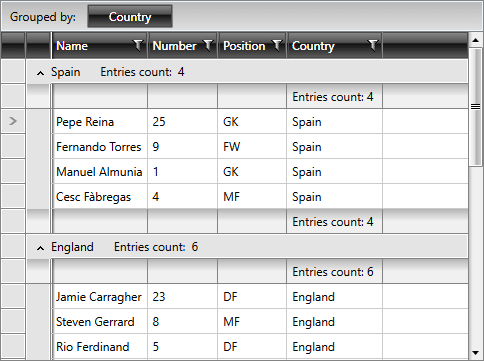484x361 pixels.
Task: Click GK position in Pepe Reina row
Action: (252, 121)
